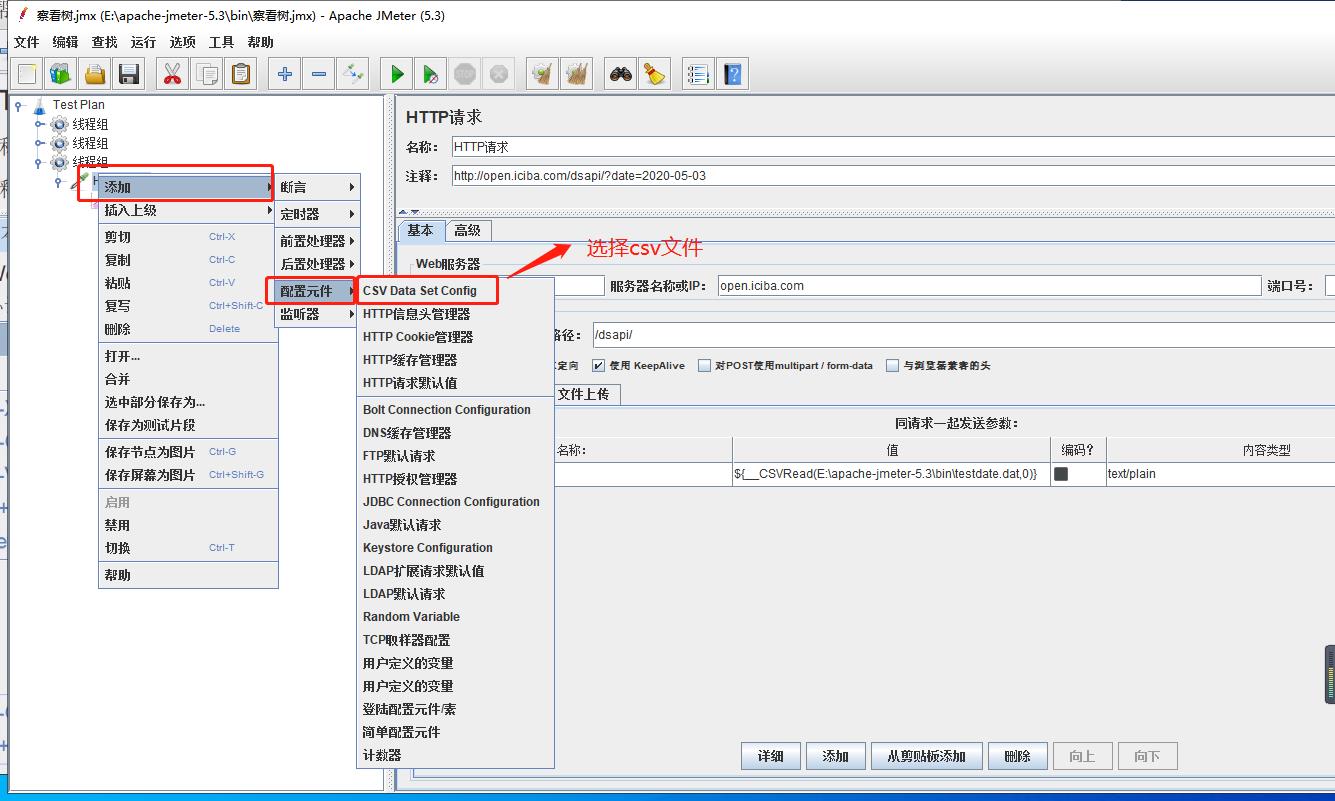This screenshot has width=1335, height=801.
Task: Choose 计数器 from config submenu
Action: tap(455, 755)
